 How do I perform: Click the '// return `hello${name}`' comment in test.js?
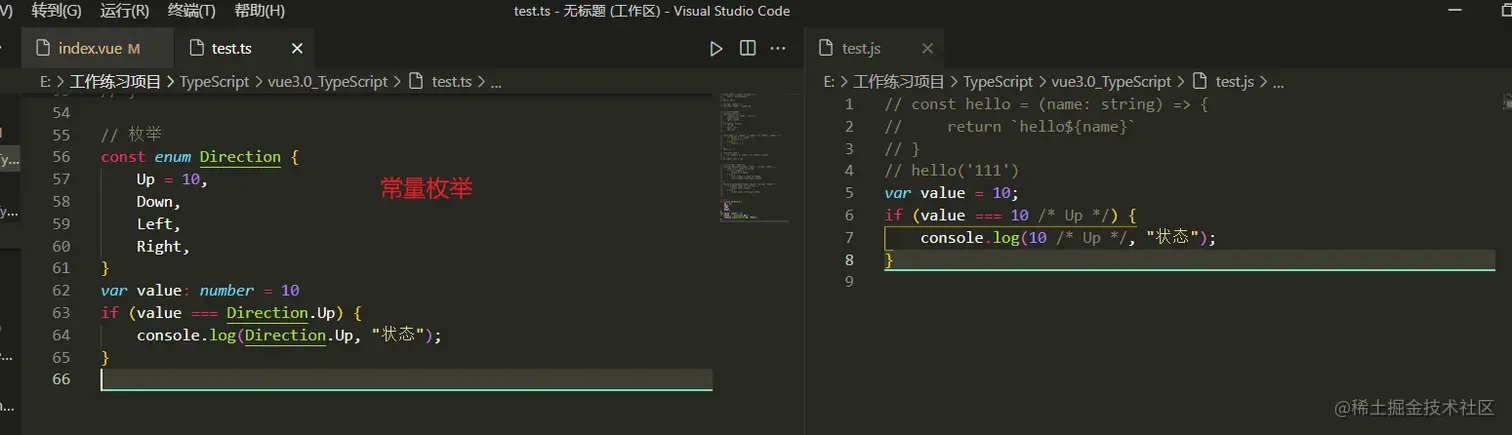click(1011, 126)
